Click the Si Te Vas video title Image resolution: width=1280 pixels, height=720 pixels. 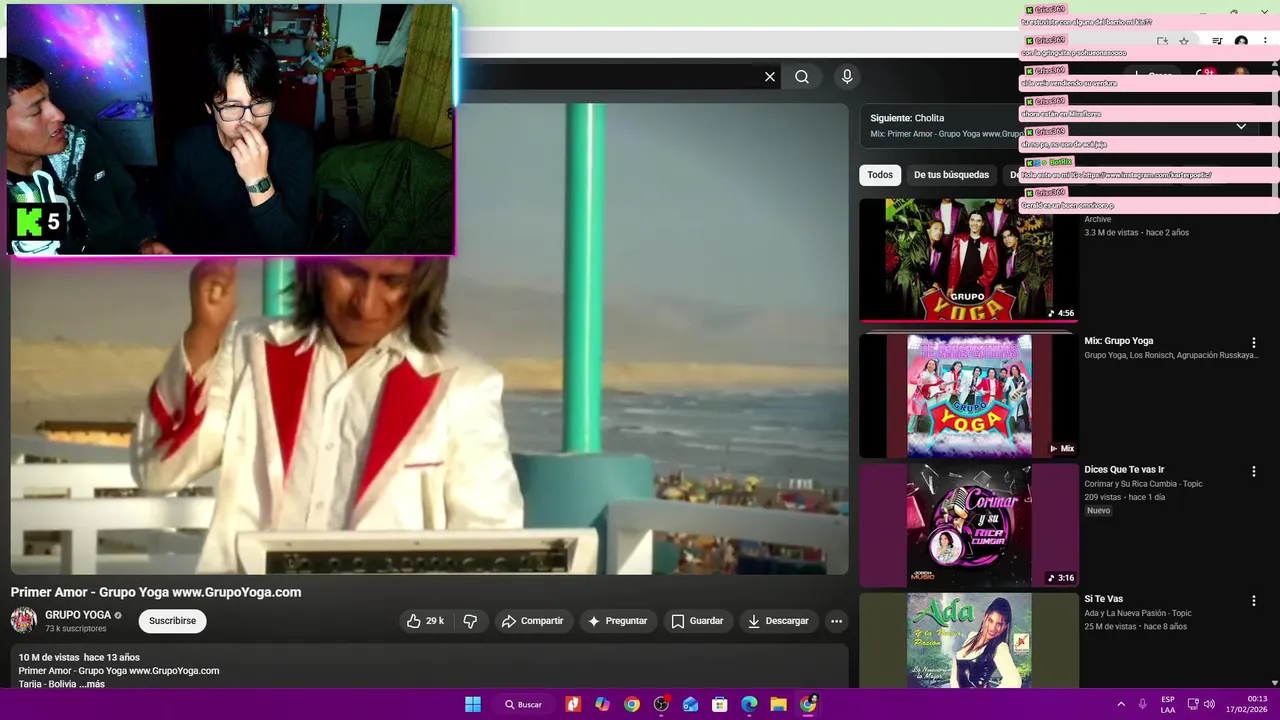click(1103, 599)
